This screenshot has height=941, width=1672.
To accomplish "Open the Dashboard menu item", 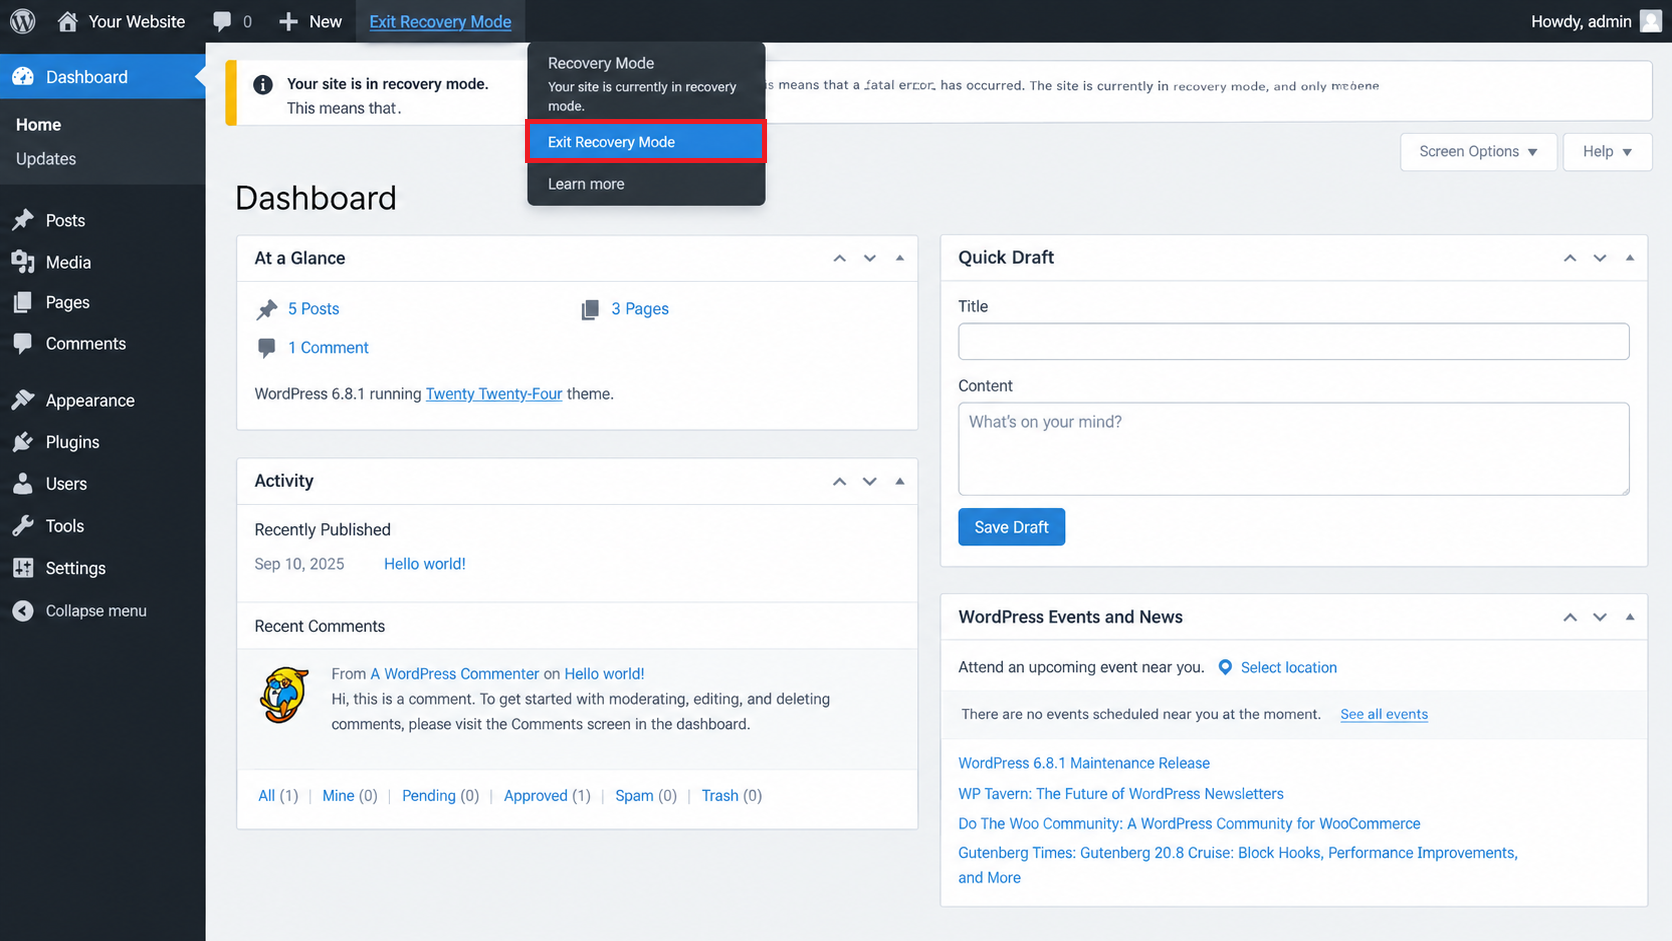I will [x=102, y=77].
